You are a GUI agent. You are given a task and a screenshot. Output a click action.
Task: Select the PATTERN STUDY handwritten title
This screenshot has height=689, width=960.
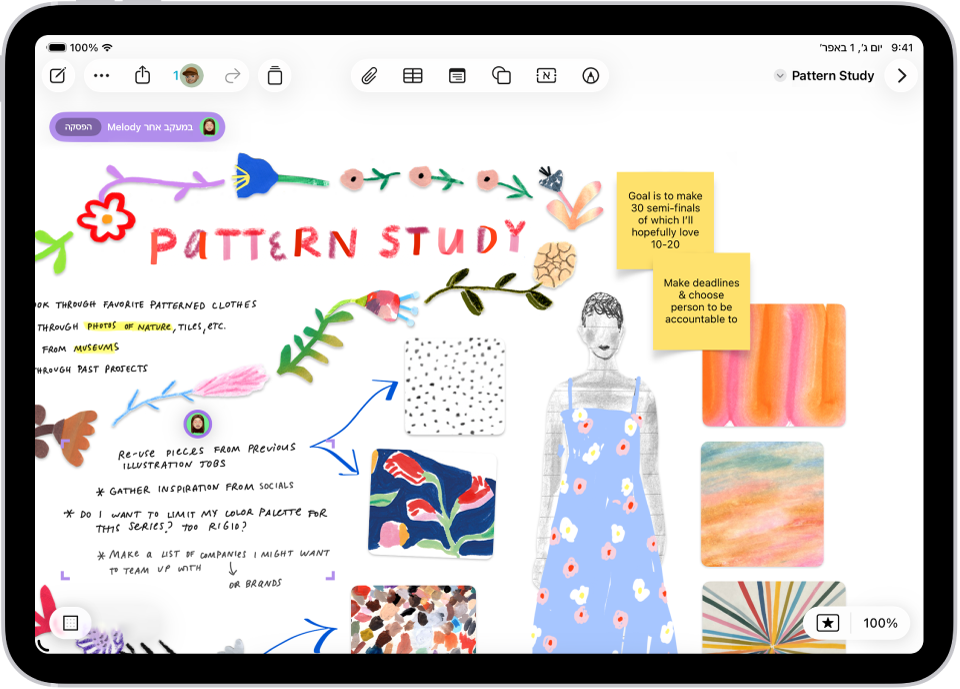pos(338,241)
